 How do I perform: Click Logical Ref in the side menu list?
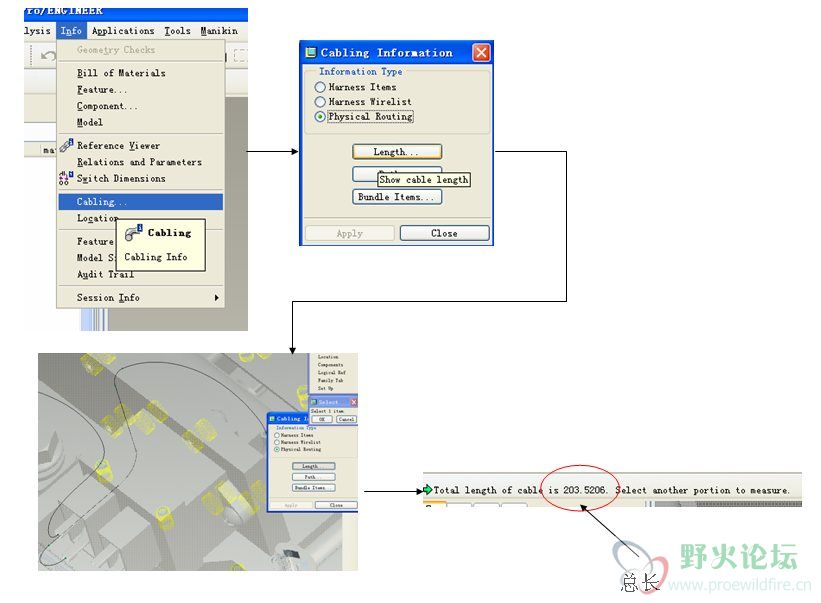(x=331, y=373)
